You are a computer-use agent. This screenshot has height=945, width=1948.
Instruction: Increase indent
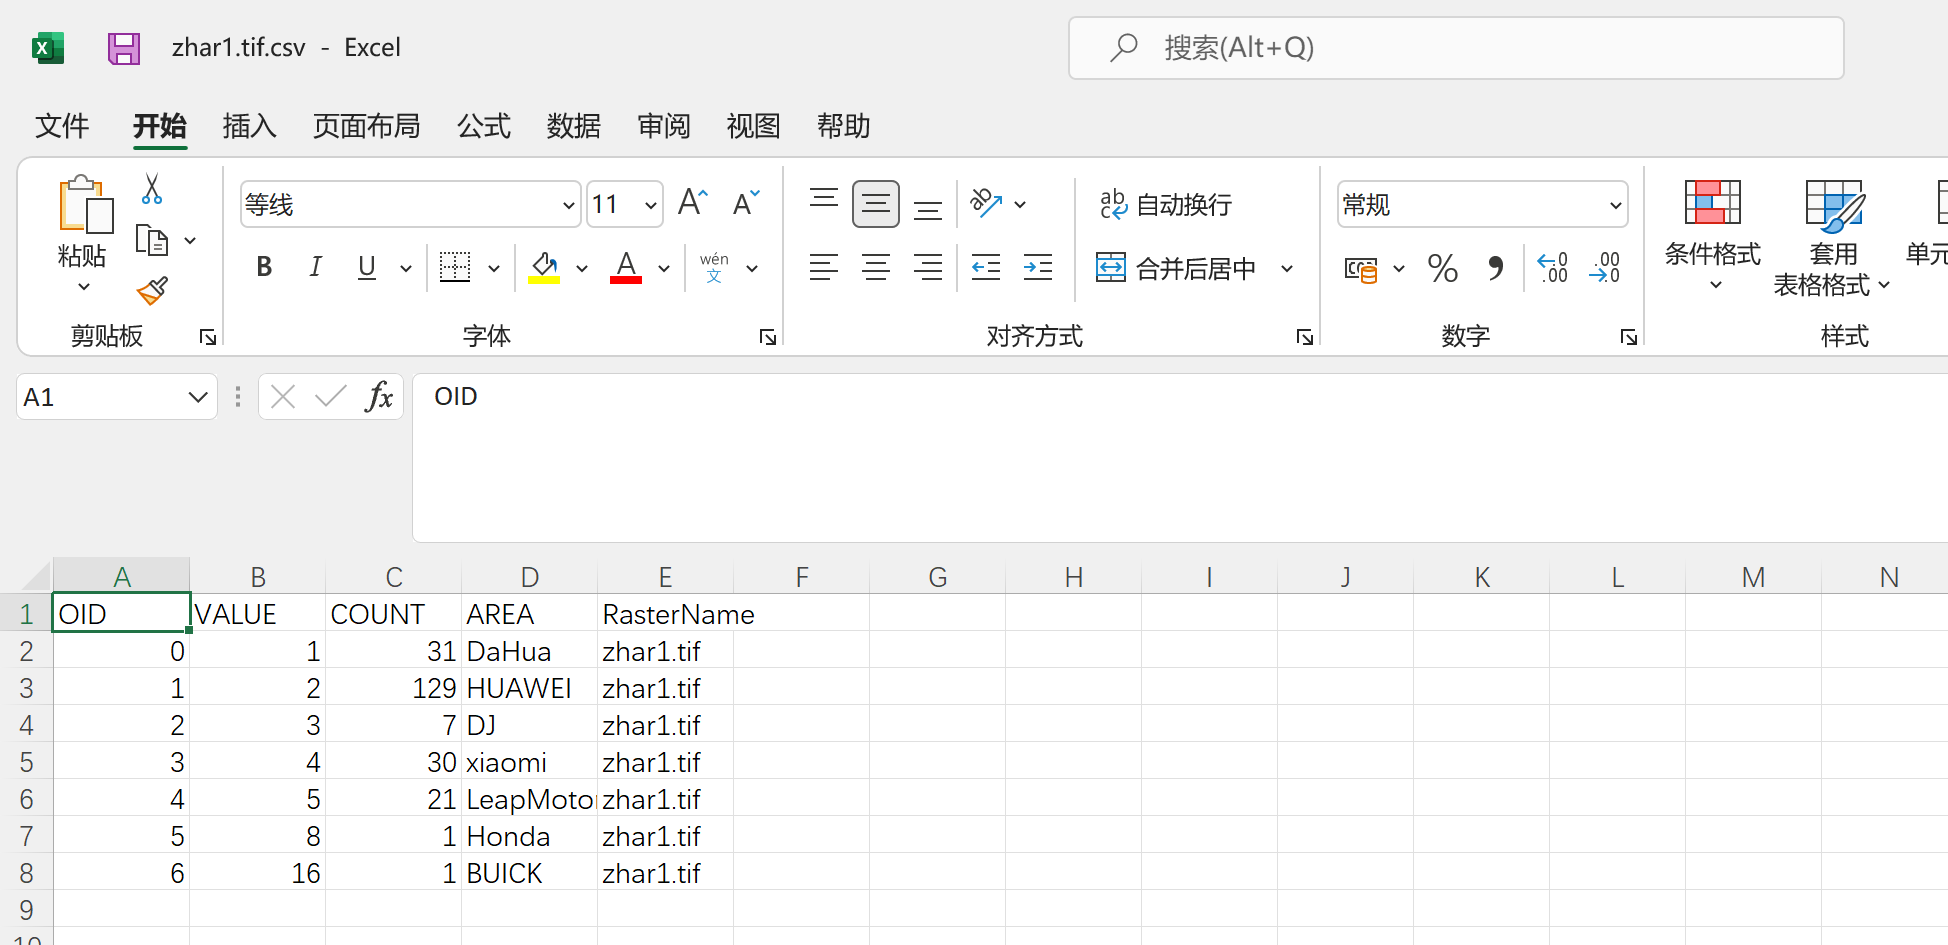1038,267
